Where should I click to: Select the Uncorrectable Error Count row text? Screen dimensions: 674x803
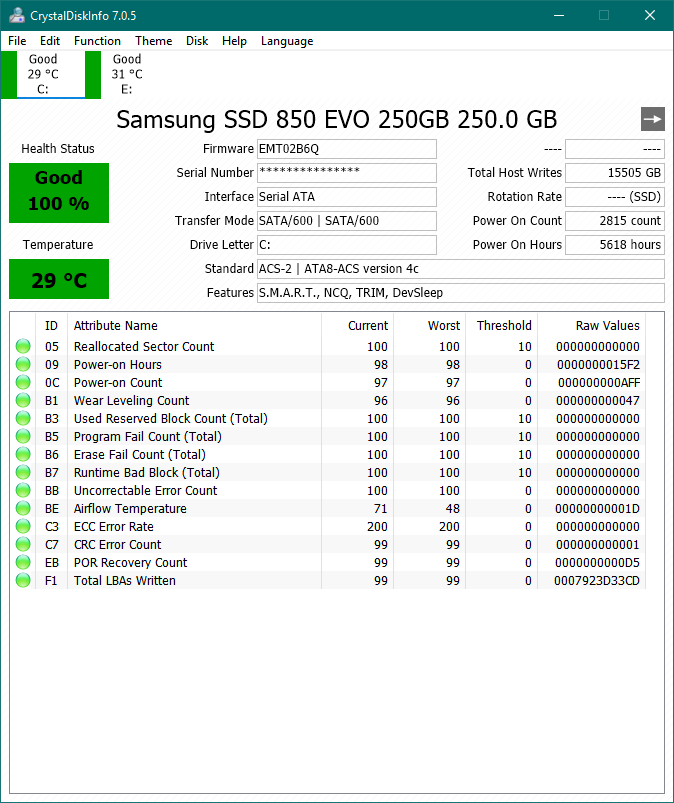coord(145,491)
